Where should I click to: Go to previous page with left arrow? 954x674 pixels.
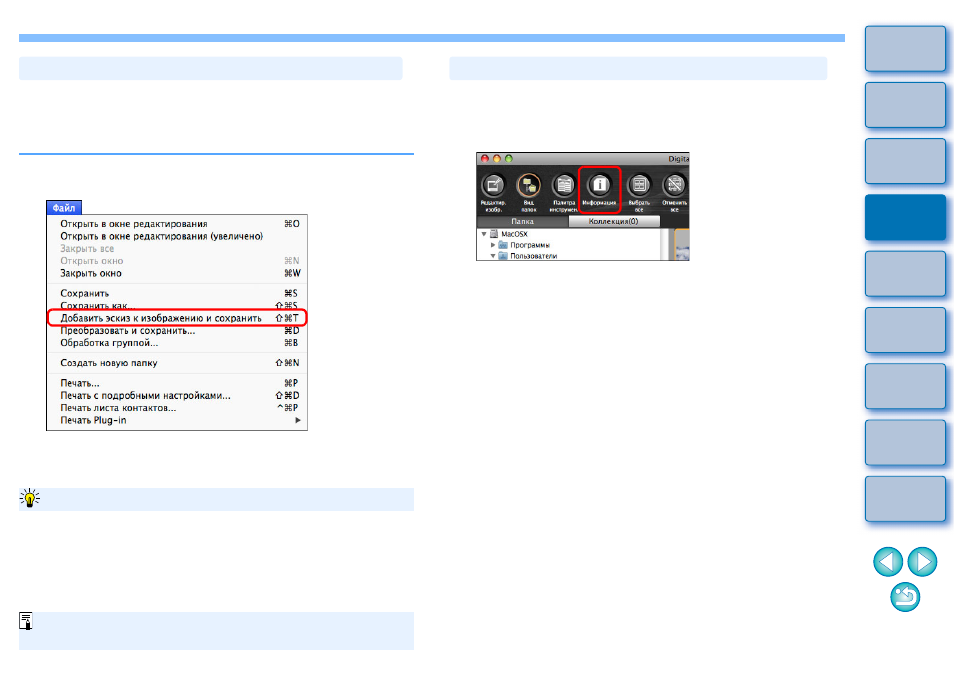point(888,561)
